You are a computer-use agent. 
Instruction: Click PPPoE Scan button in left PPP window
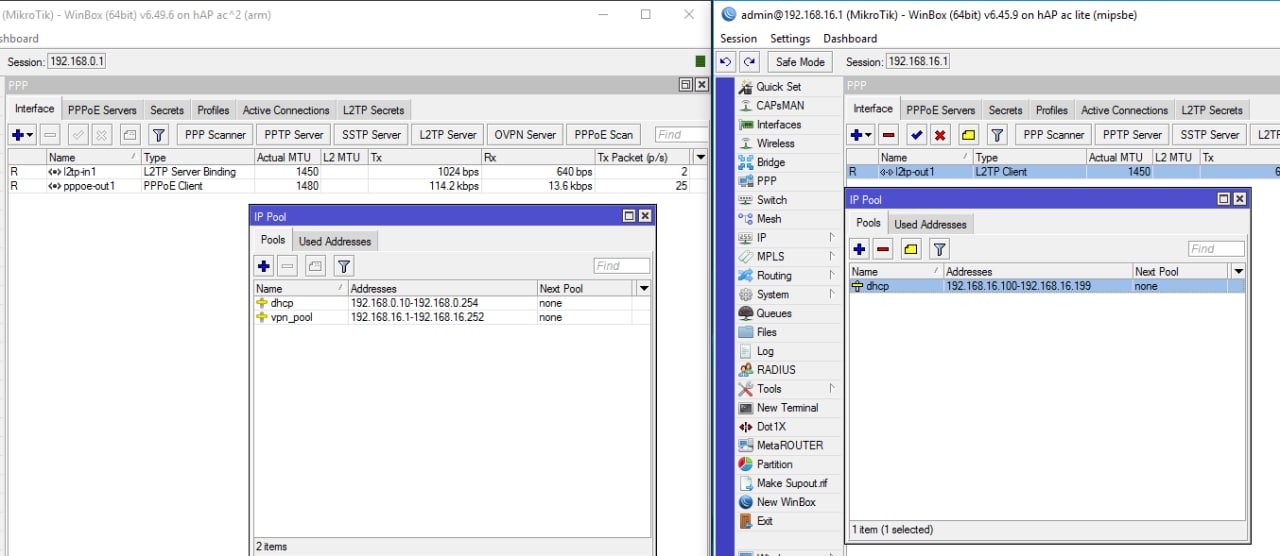(604, 135)
